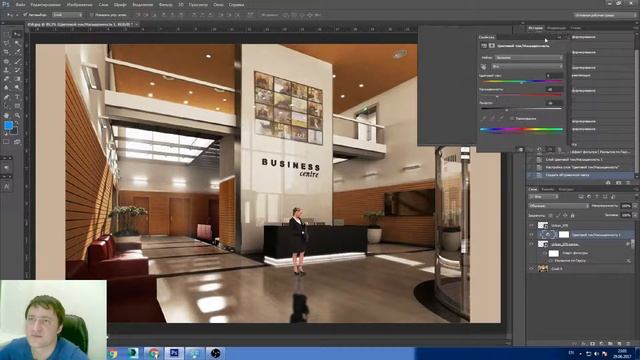
Task: Select the Horizontal Type tool
Action: coord(17,97)
